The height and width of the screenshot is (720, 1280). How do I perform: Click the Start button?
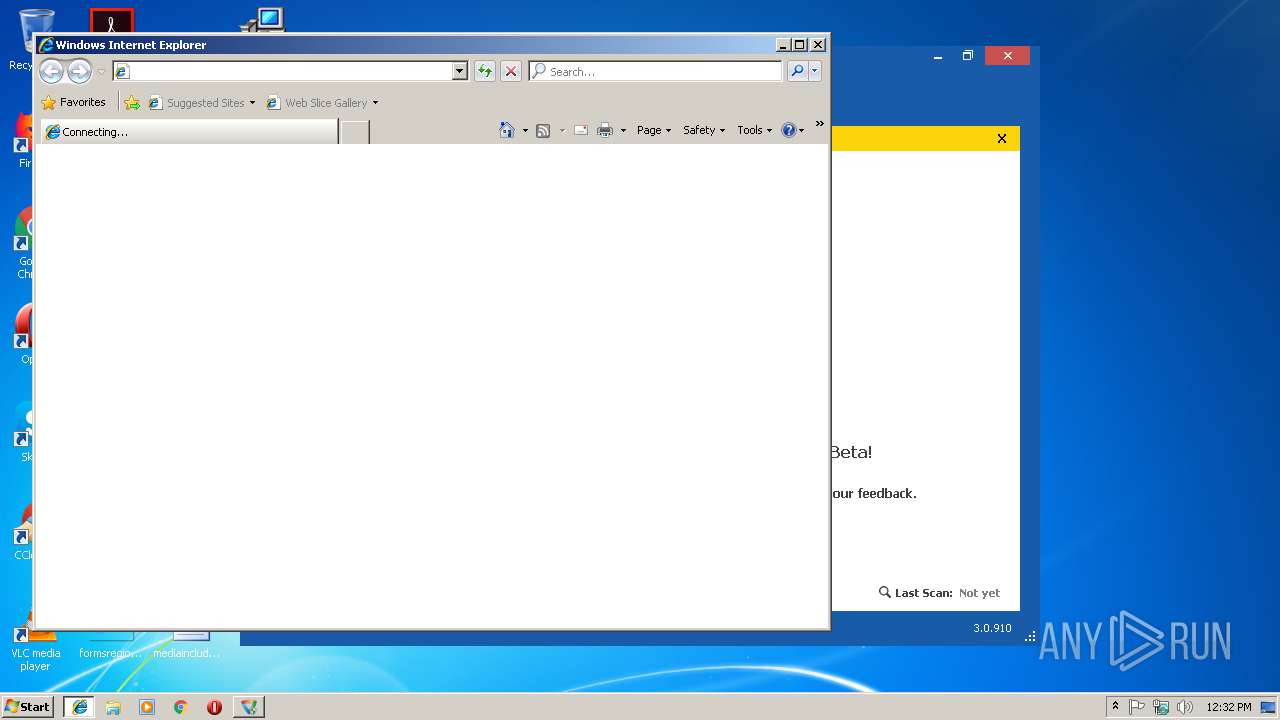tap(27, 706)
